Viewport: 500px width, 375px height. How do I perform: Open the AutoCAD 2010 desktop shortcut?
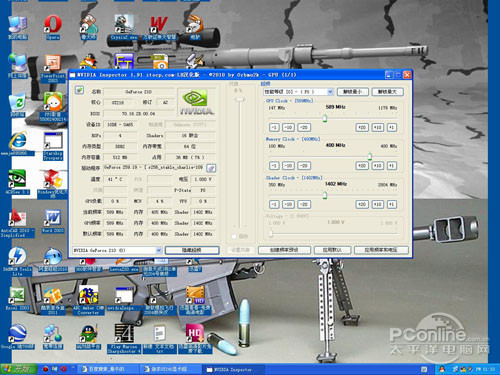coord(17,223)
